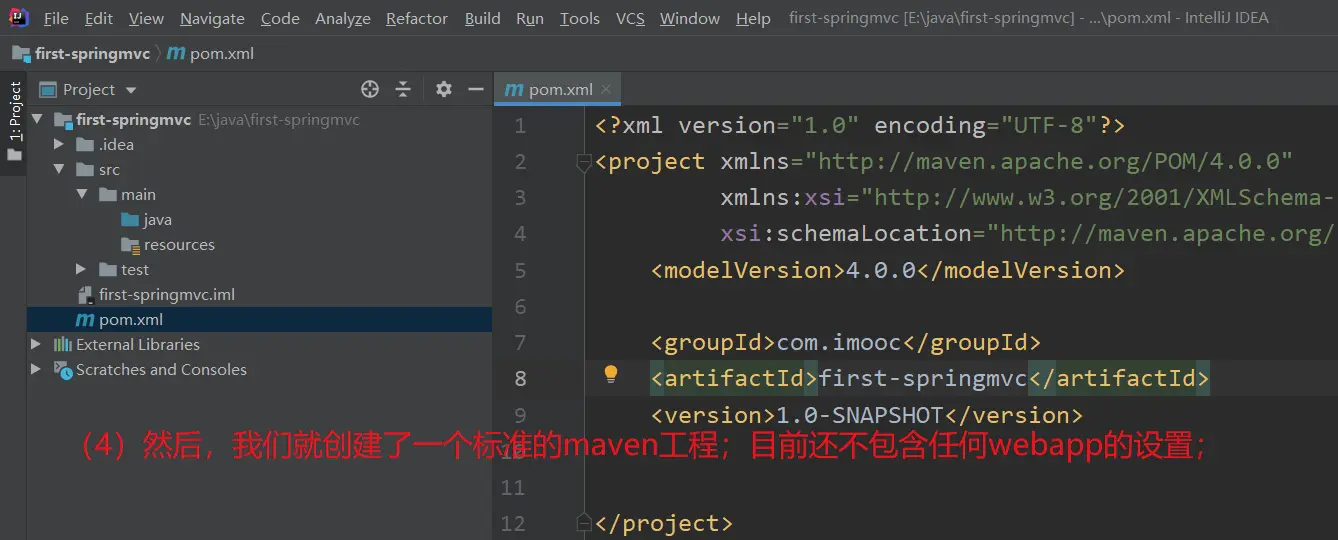Image resolution: width=1338 pixels, height=540 pixels.
Task: Select the test folder
Action: (x=135, y=270)
